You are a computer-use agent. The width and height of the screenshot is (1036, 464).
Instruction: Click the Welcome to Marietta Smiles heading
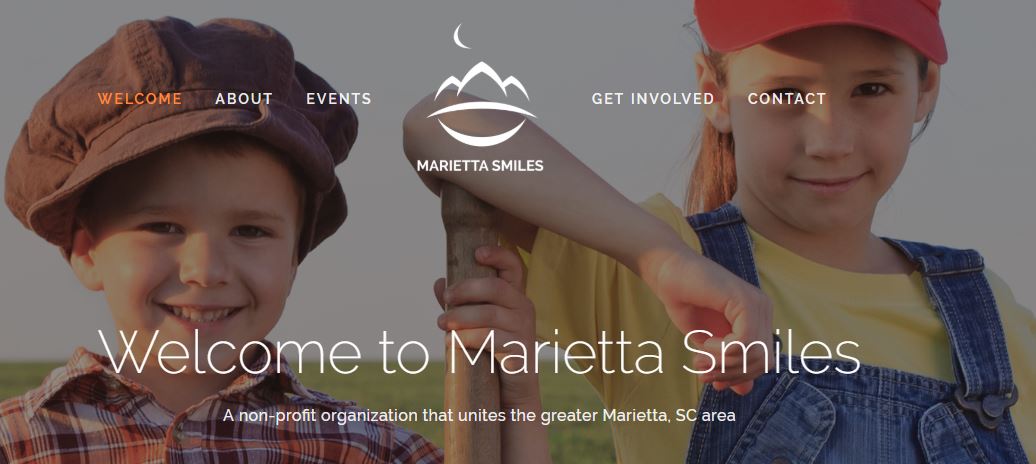click(480, 352)
